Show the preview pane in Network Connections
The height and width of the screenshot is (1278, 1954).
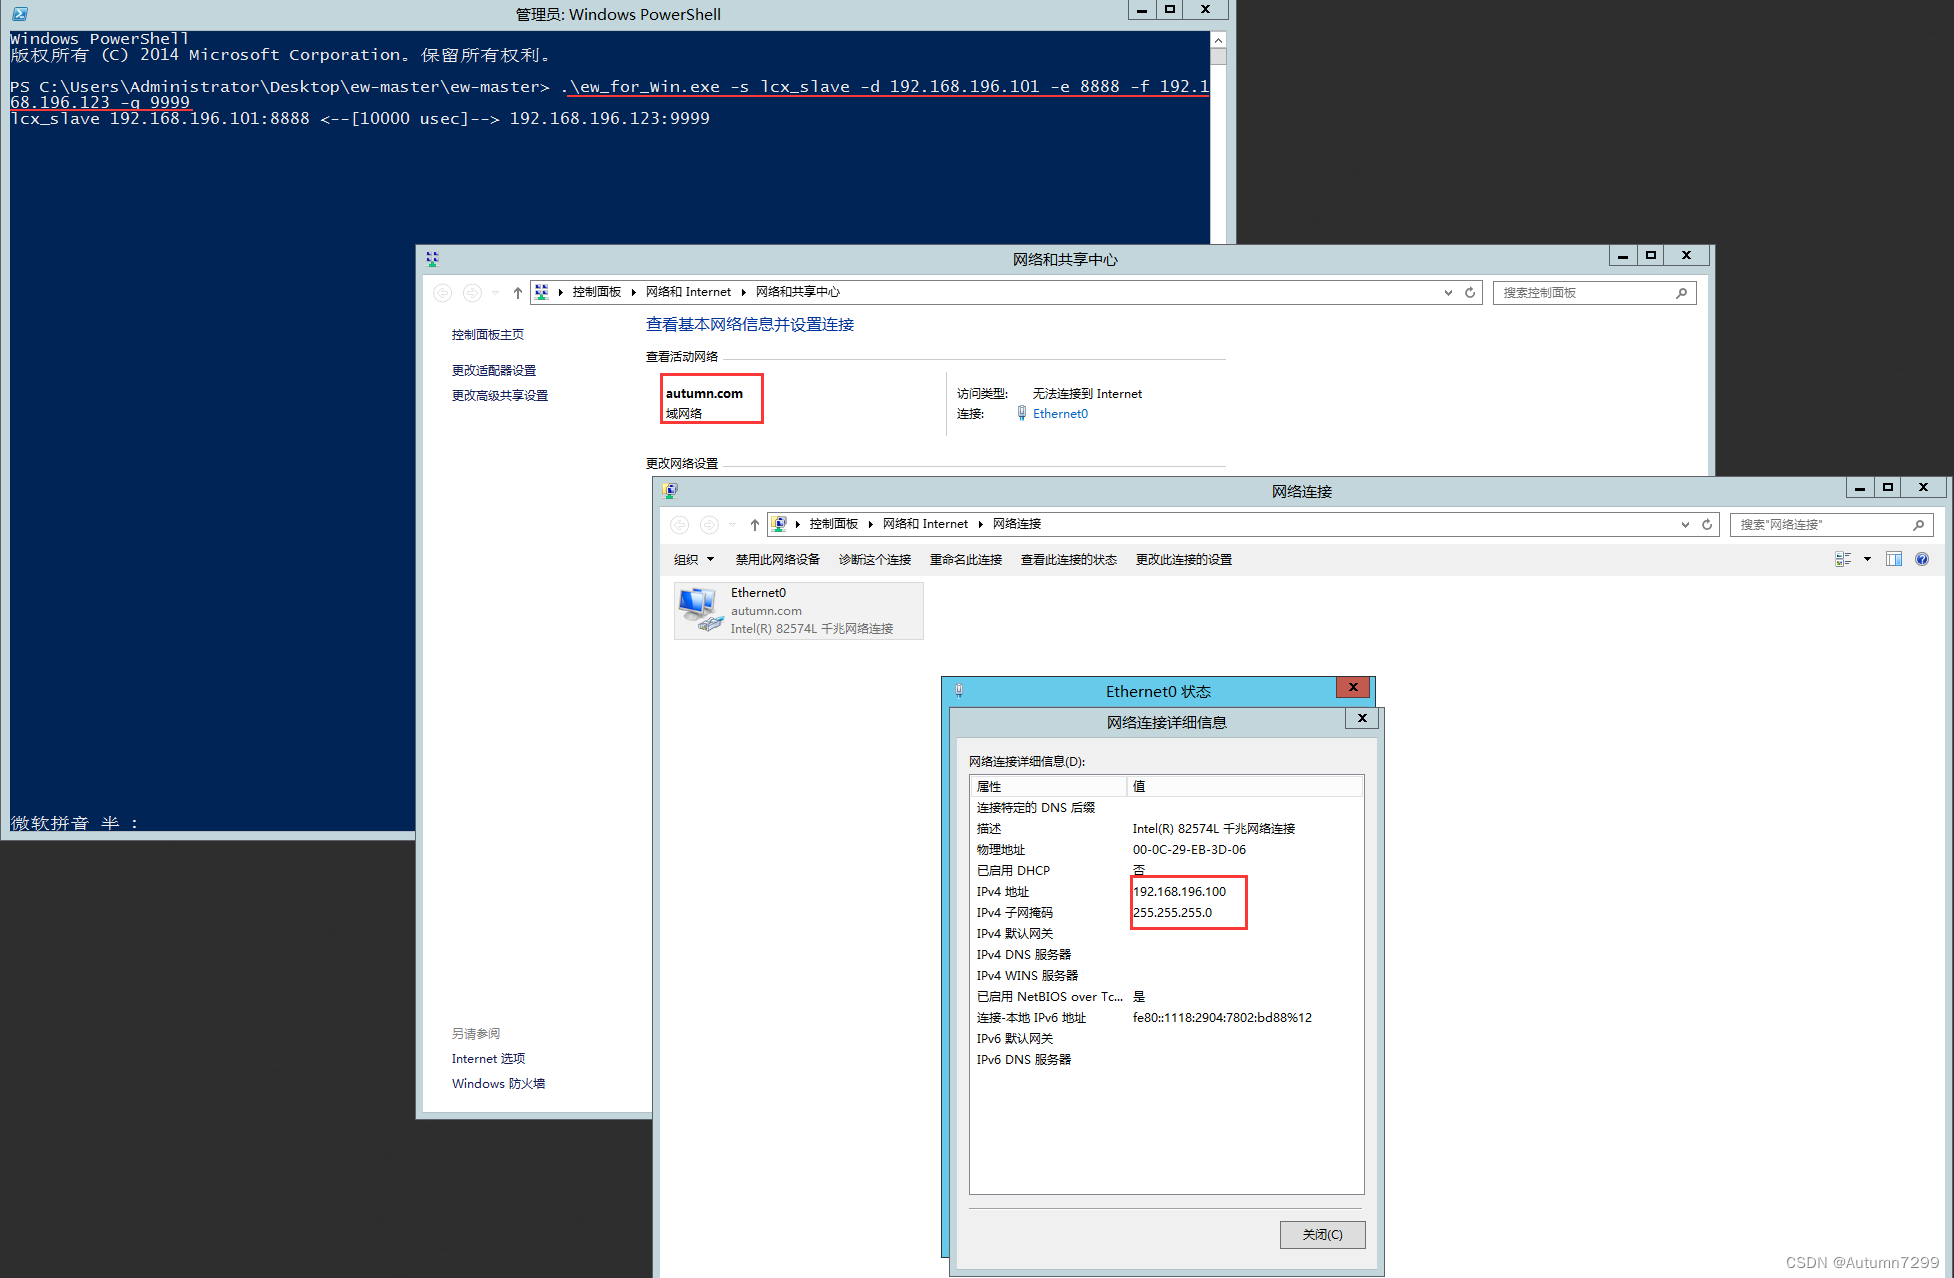pos(1894,560)
